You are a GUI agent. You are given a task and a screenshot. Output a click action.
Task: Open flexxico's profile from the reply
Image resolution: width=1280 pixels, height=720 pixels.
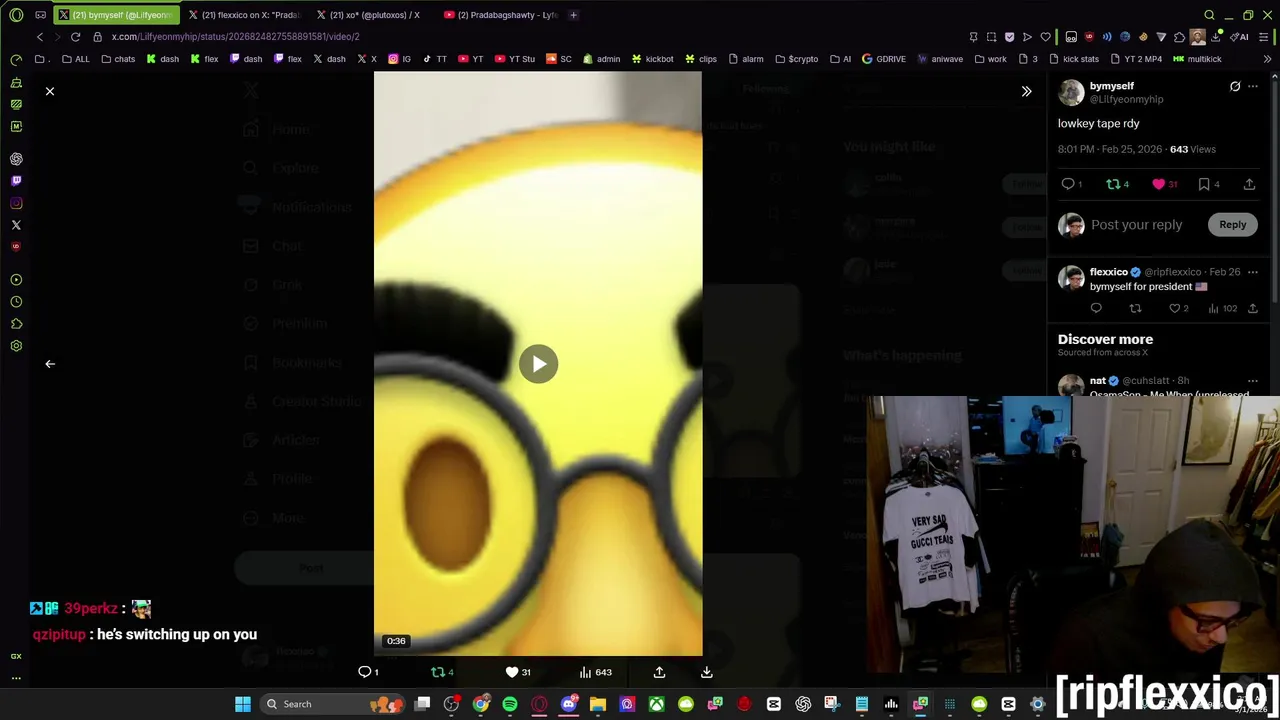pyautogui.click(x=1108, y=272)
